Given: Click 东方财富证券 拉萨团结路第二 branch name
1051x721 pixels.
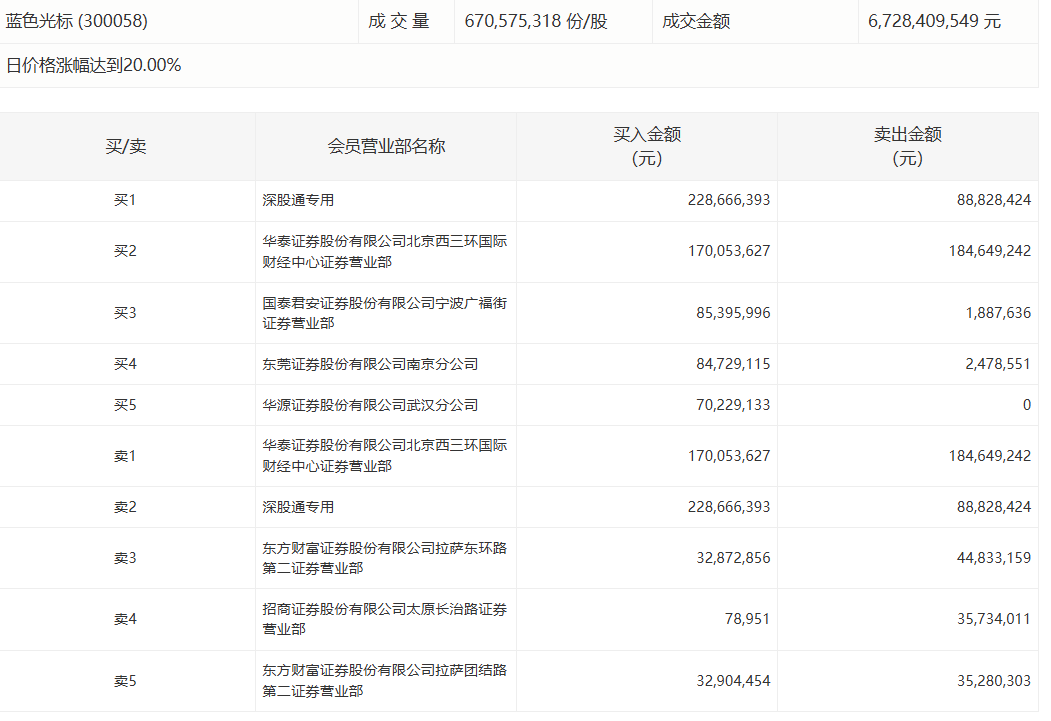Looking at the screenshot, I should point(384,680).
